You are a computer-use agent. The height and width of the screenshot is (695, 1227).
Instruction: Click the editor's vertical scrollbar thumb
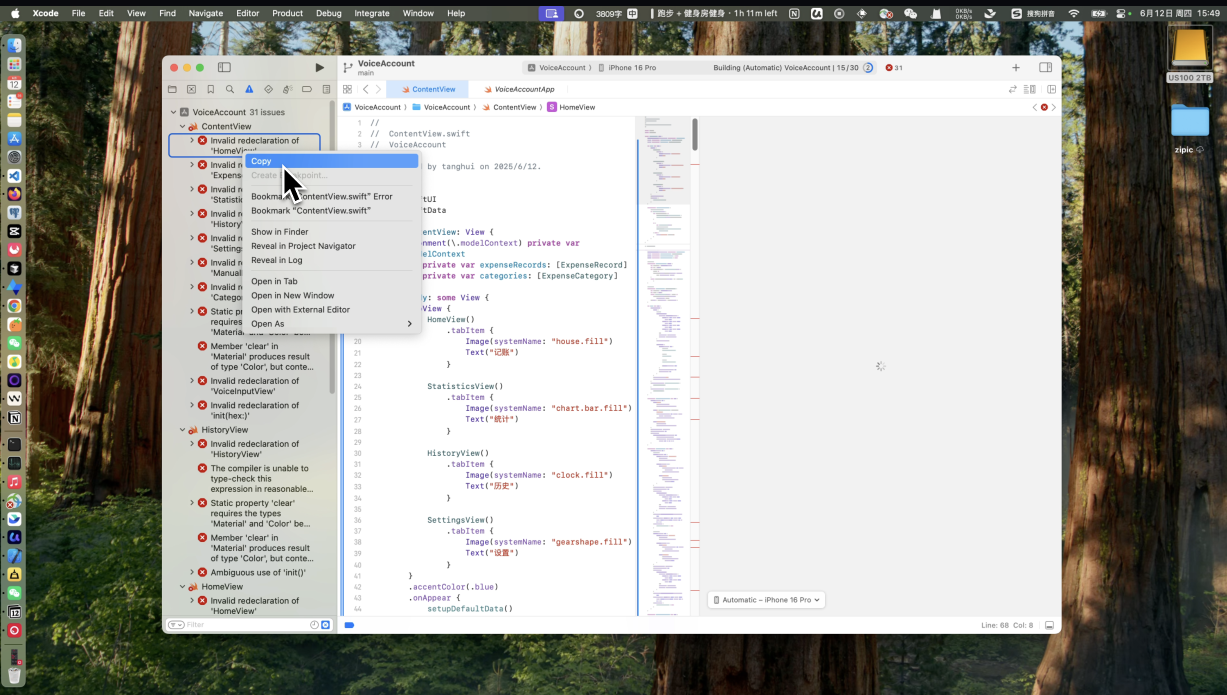point(695,135)
